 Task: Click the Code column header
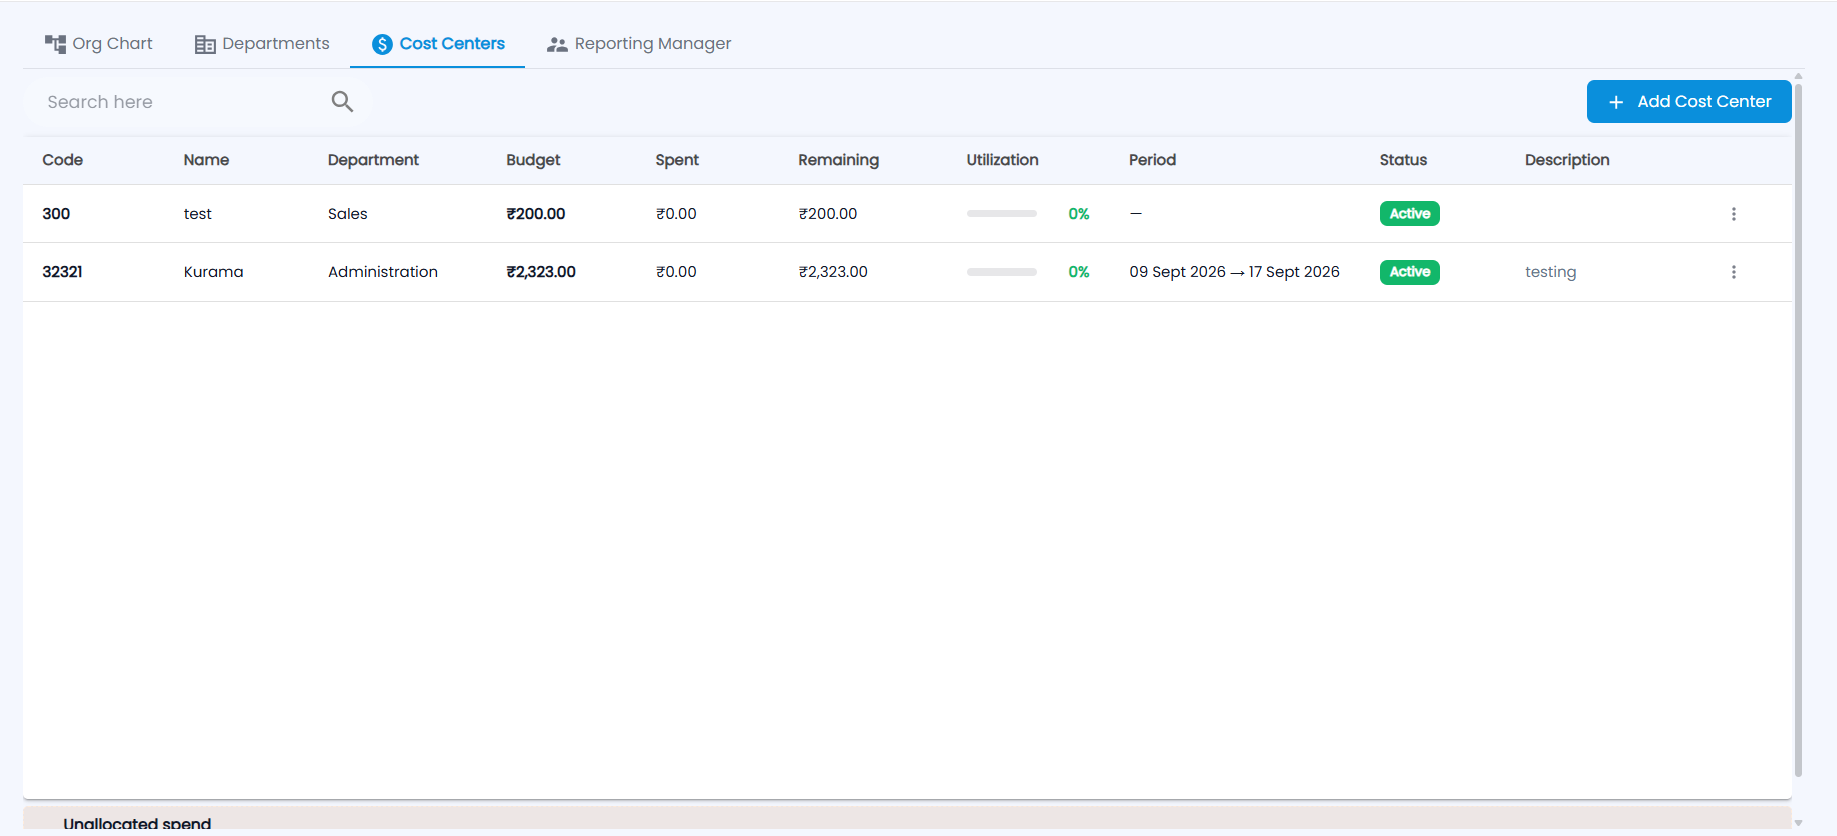63,160
